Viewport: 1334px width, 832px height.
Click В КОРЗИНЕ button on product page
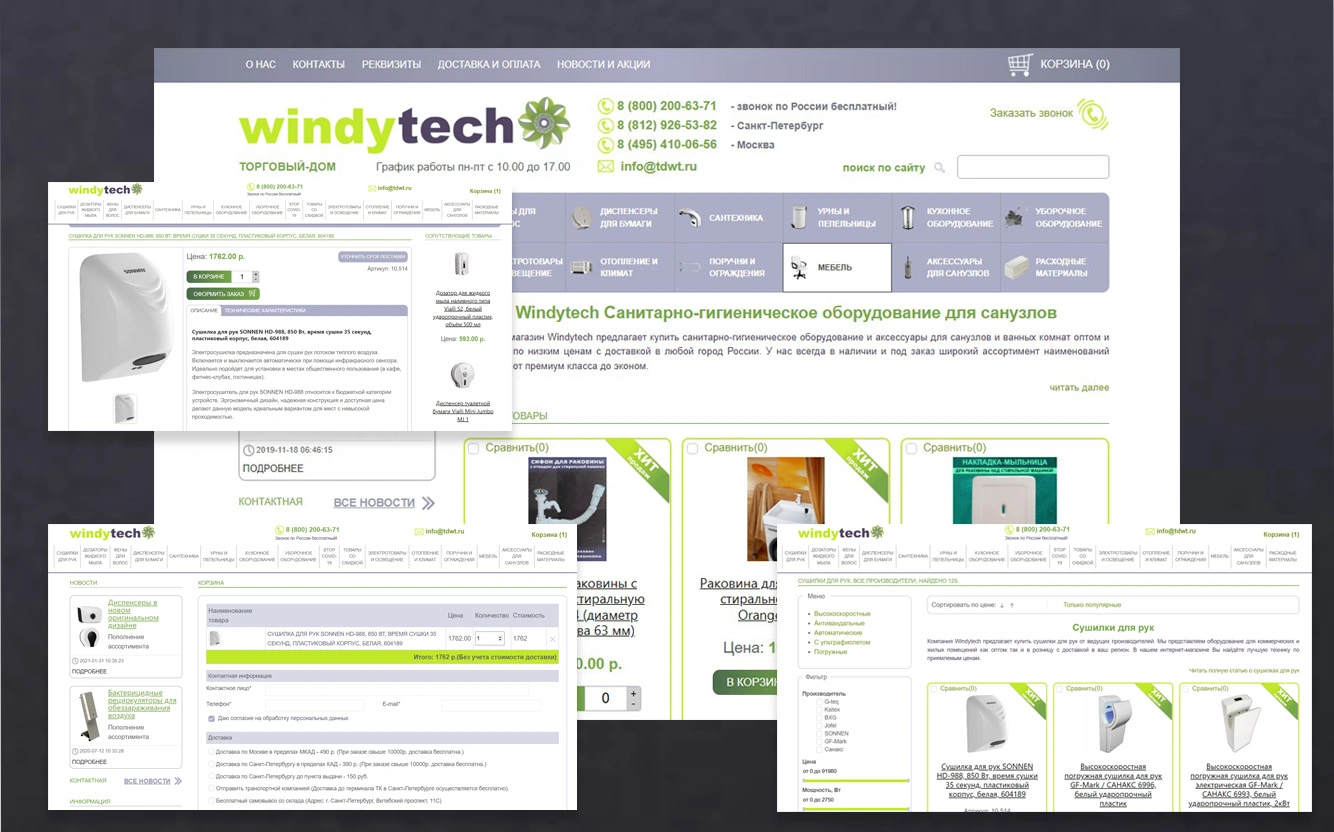(x=209, y=277)
